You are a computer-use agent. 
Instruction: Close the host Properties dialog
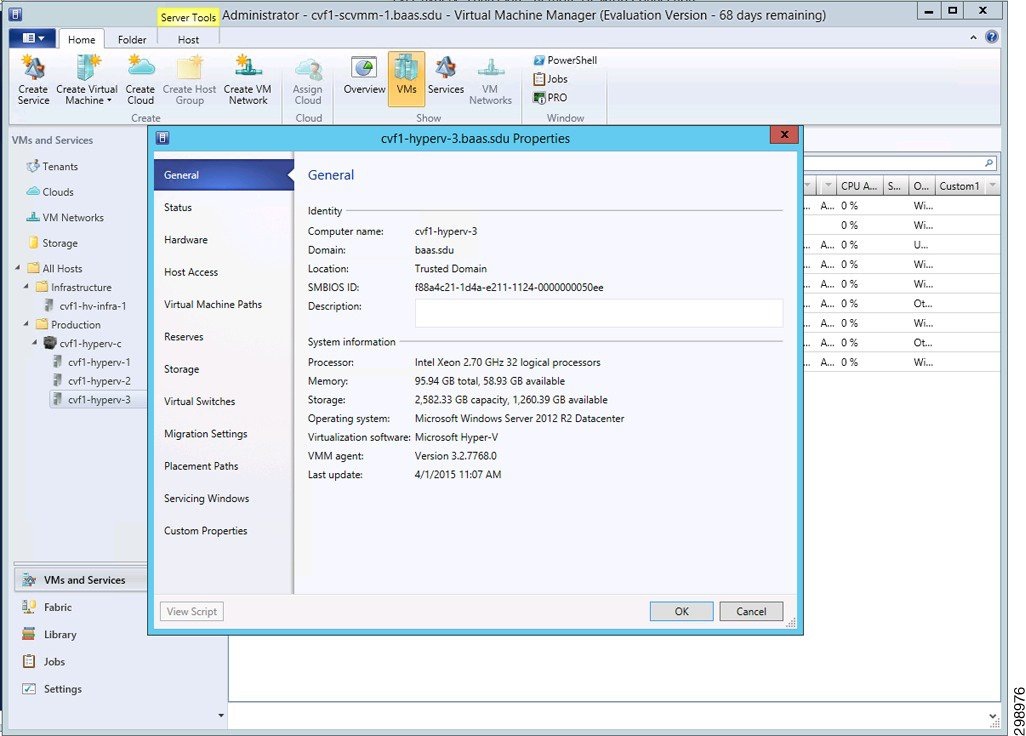pyautogui.click(x=784, y=134)
